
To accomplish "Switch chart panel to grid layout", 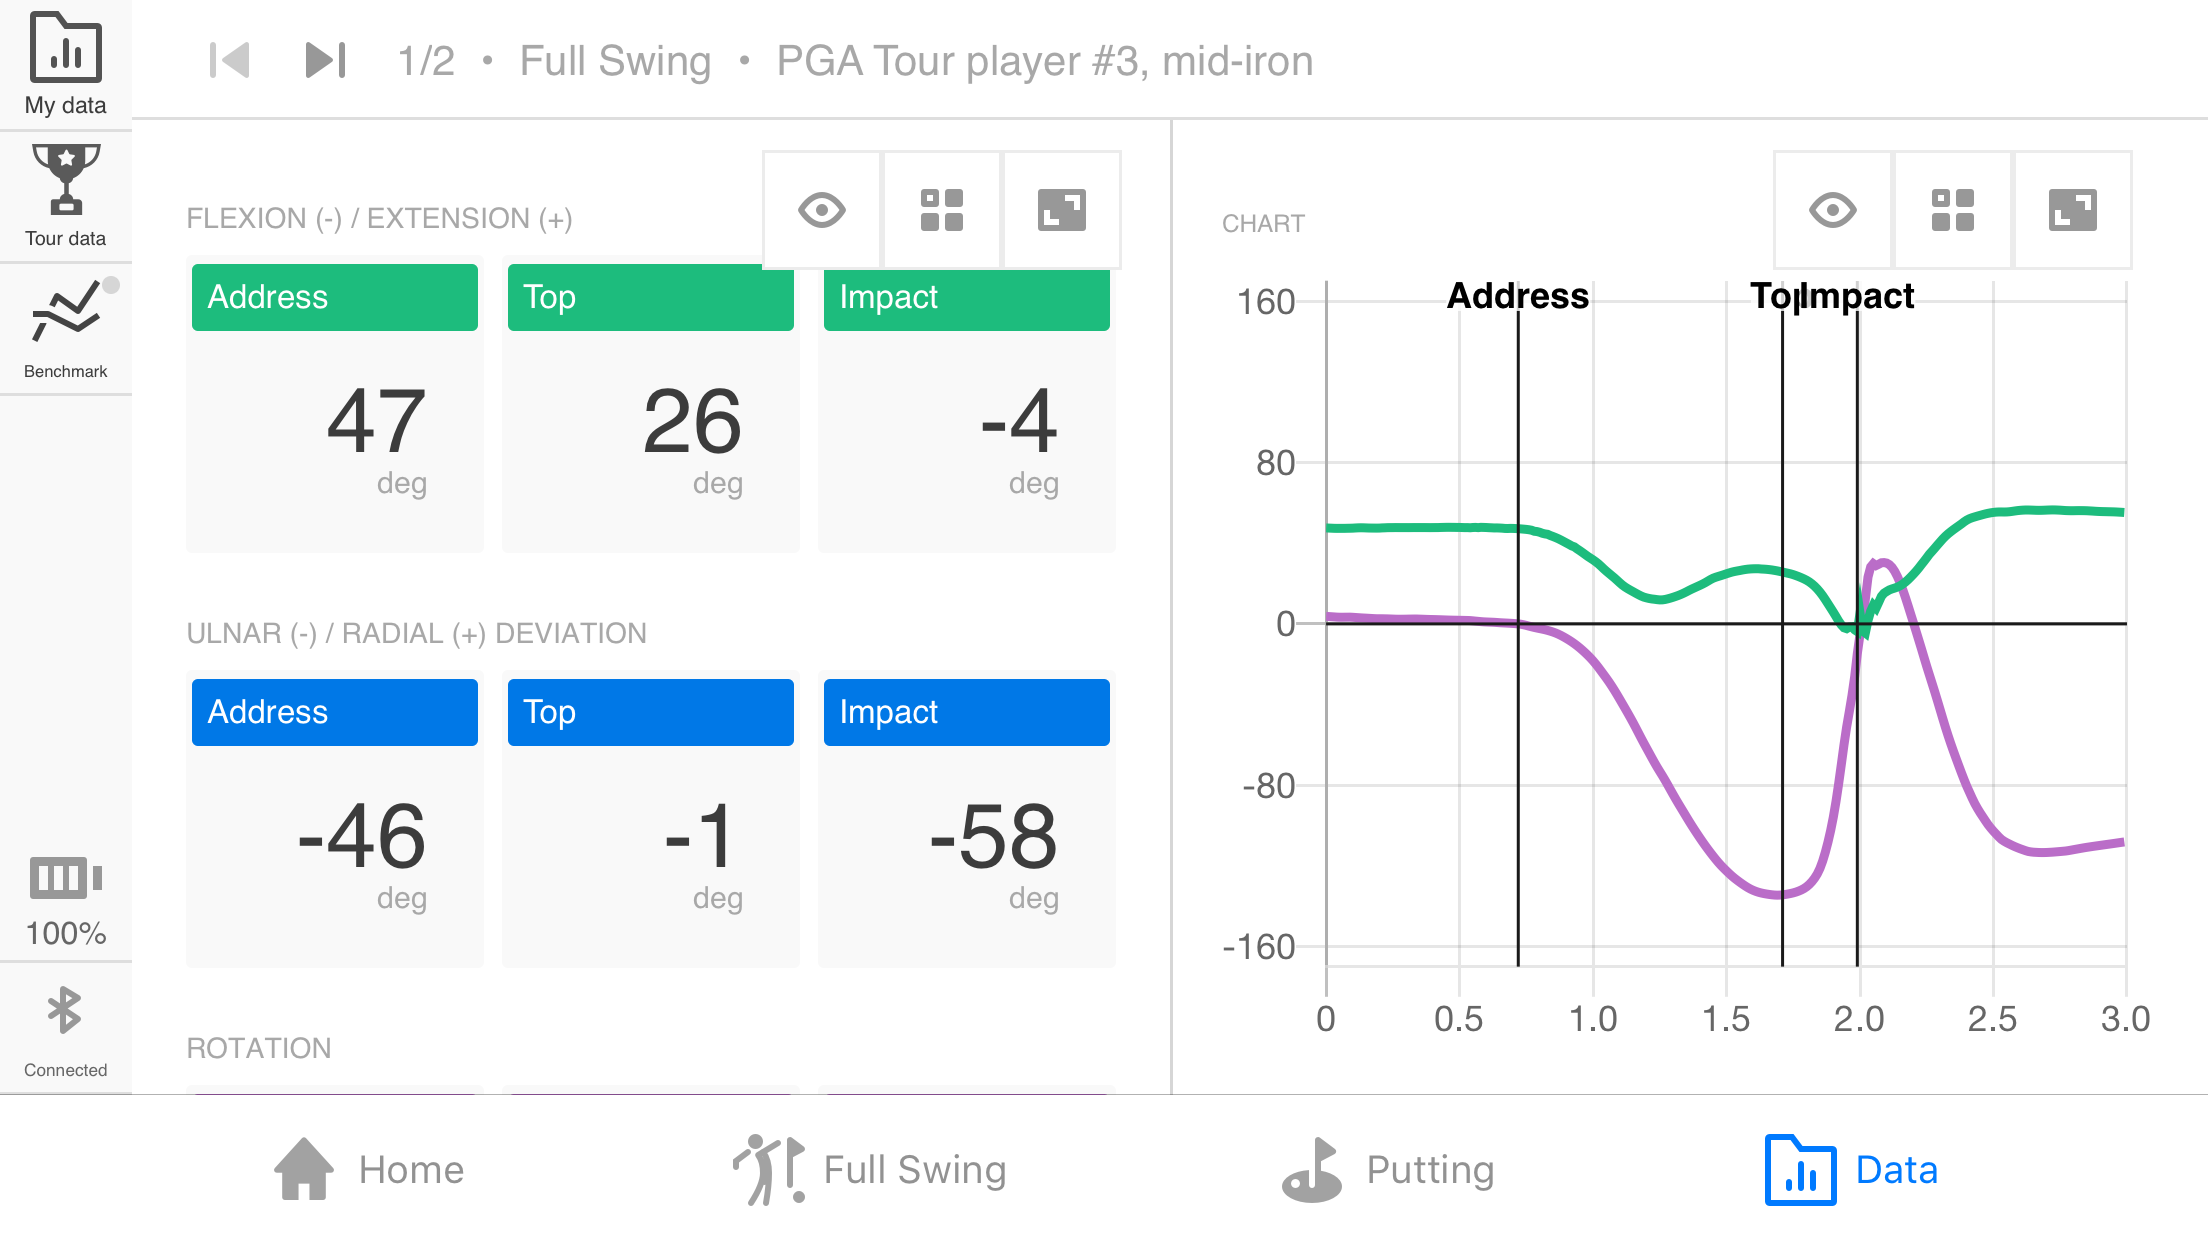I will coord(1952,210).
